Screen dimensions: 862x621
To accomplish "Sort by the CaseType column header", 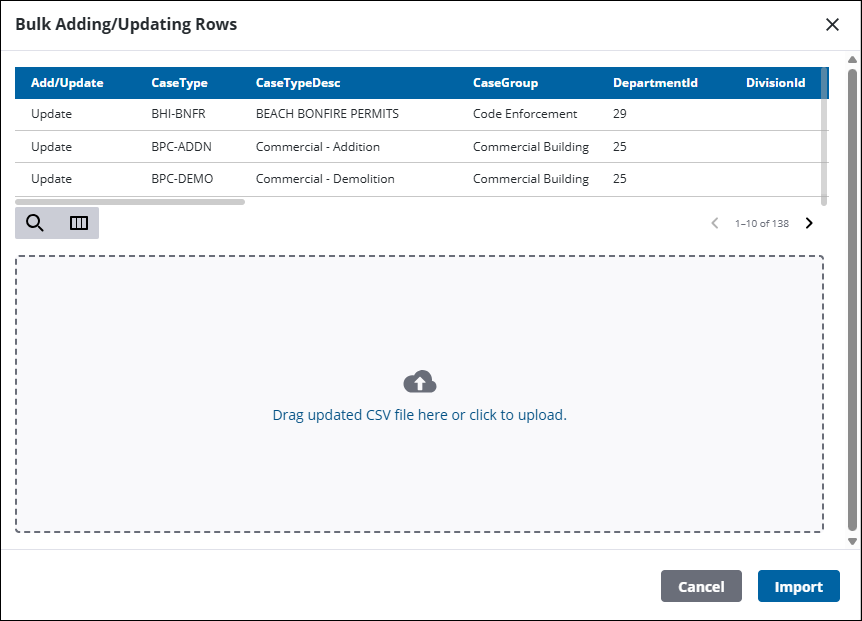I will 179,83.
